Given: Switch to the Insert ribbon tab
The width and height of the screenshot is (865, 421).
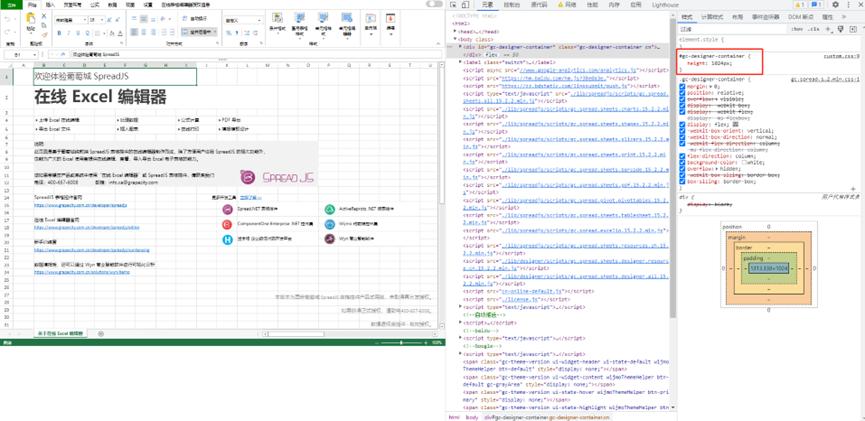Looking at the screenshot, I should 50,4.
